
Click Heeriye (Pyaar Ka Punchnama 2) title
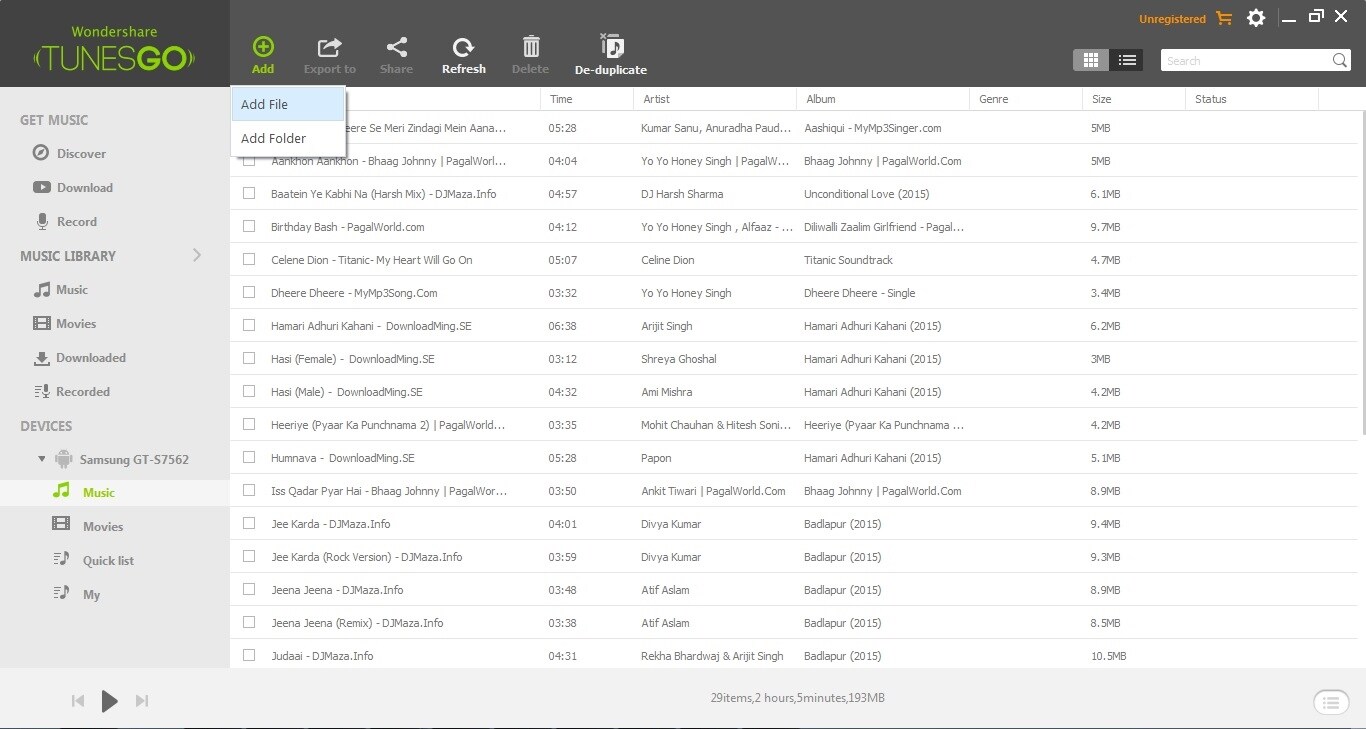[388, 425]
